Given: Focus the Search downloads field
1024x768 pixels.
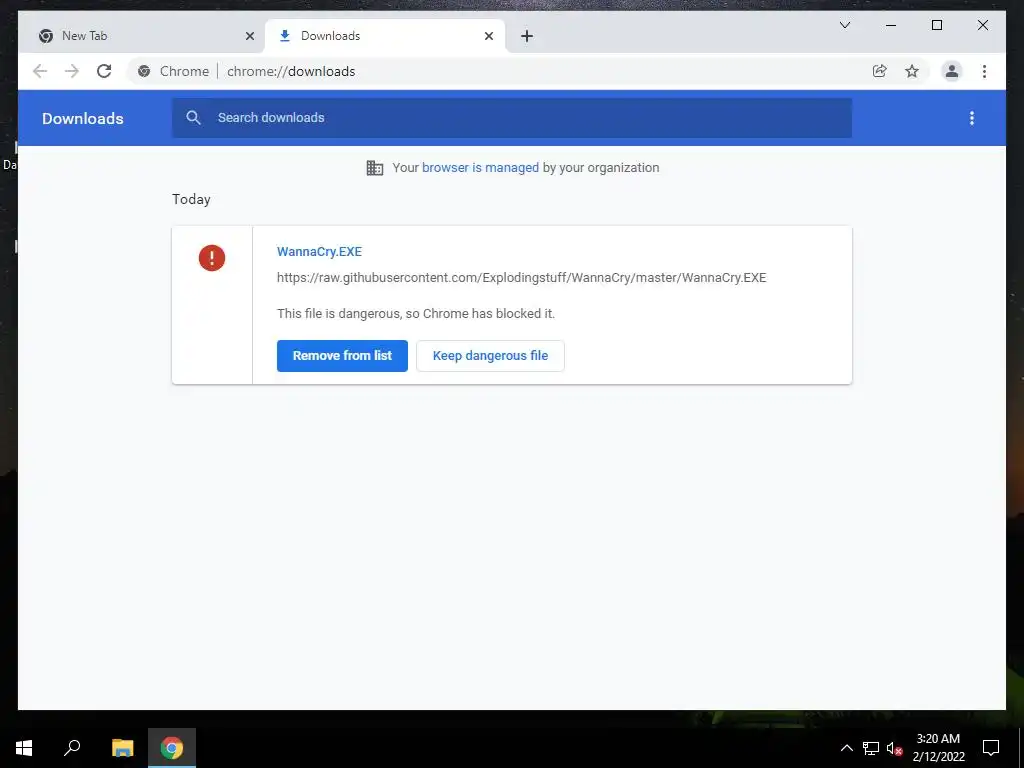Looking at the screenshot, I should 511,118.
